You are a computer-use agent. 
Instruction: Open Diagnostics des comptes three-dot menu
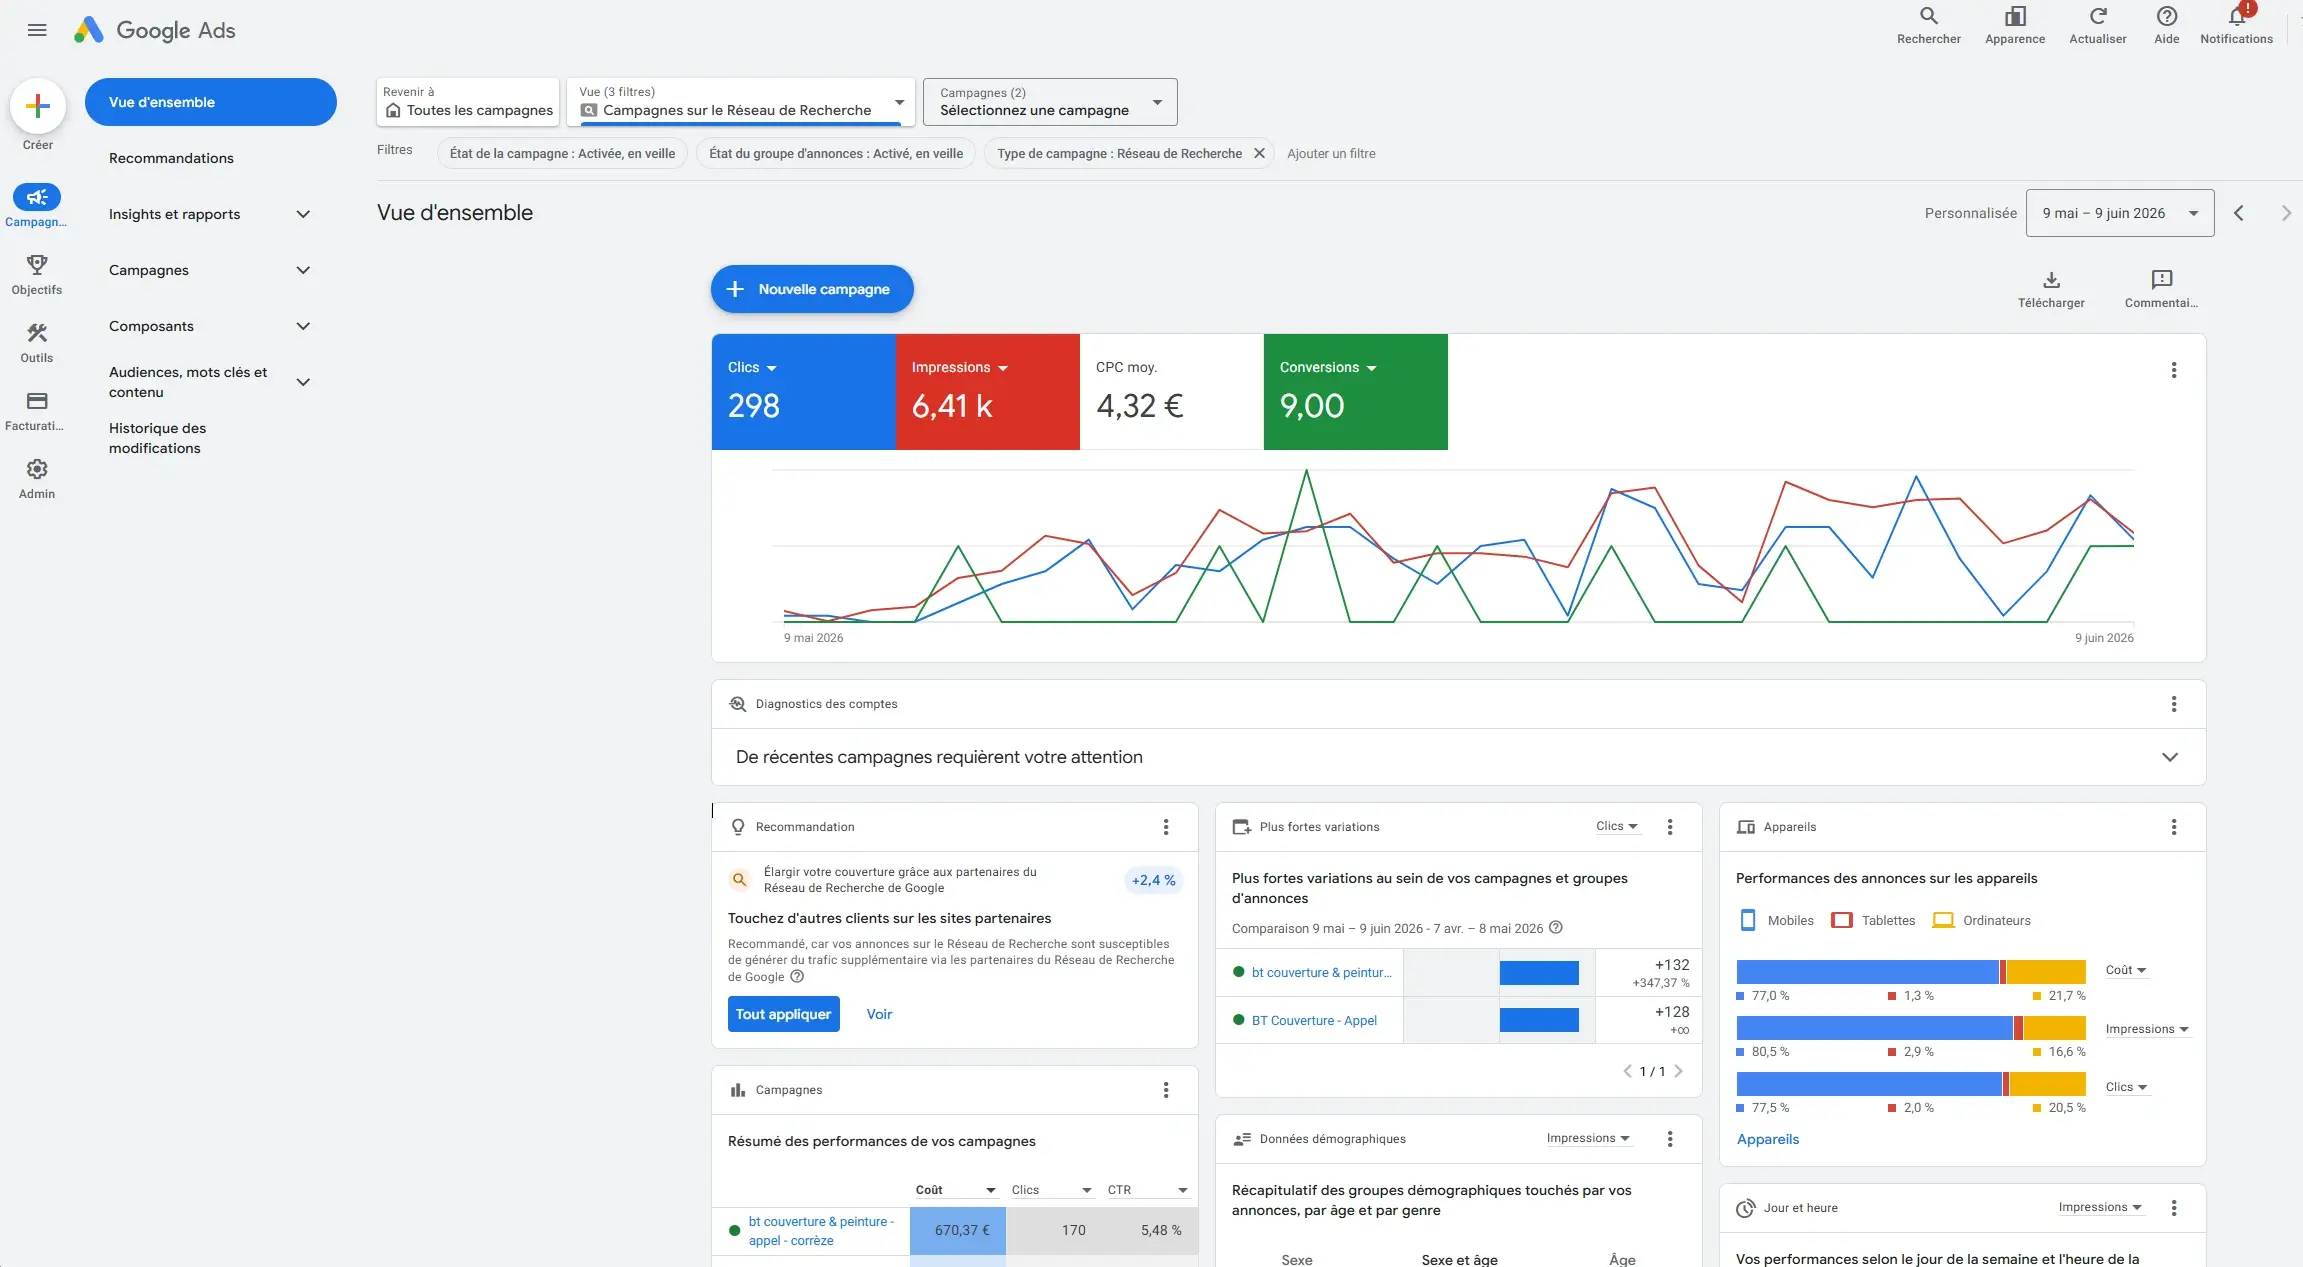[2174, 704]
